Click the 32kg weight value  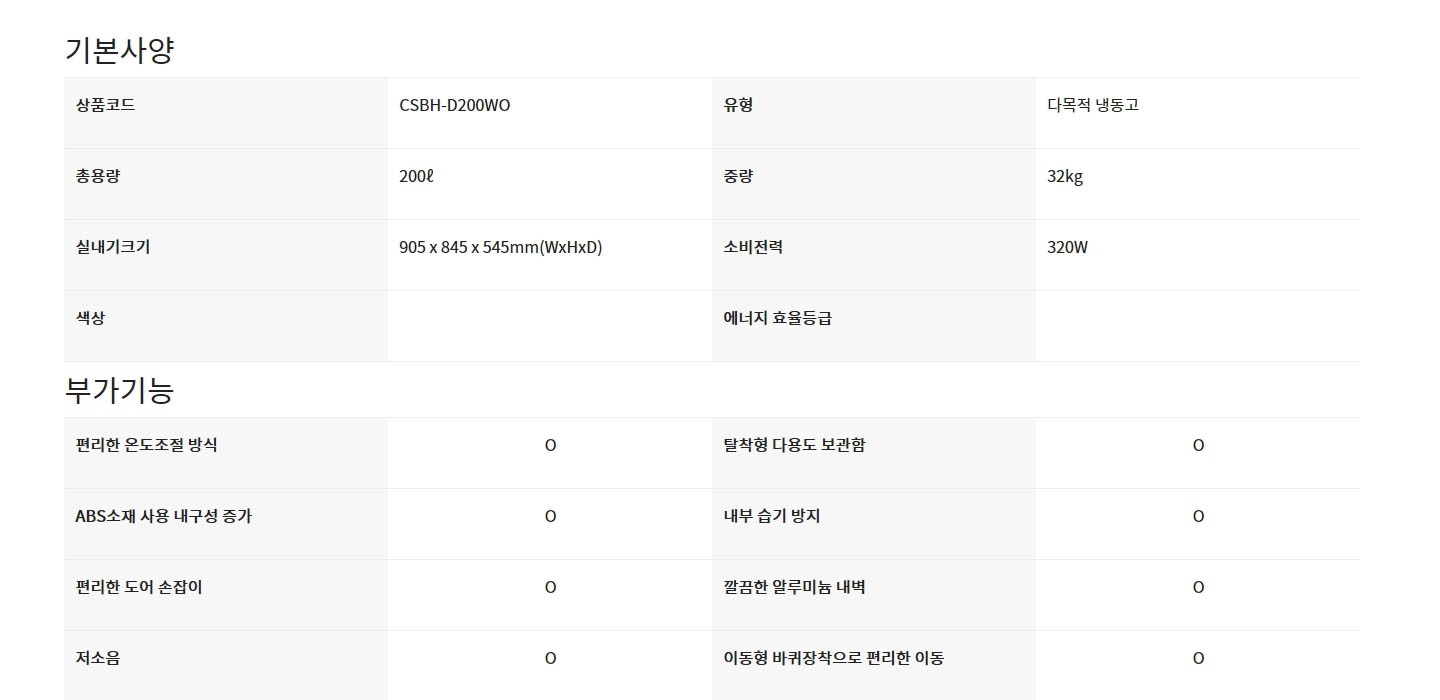[1065, 177]
